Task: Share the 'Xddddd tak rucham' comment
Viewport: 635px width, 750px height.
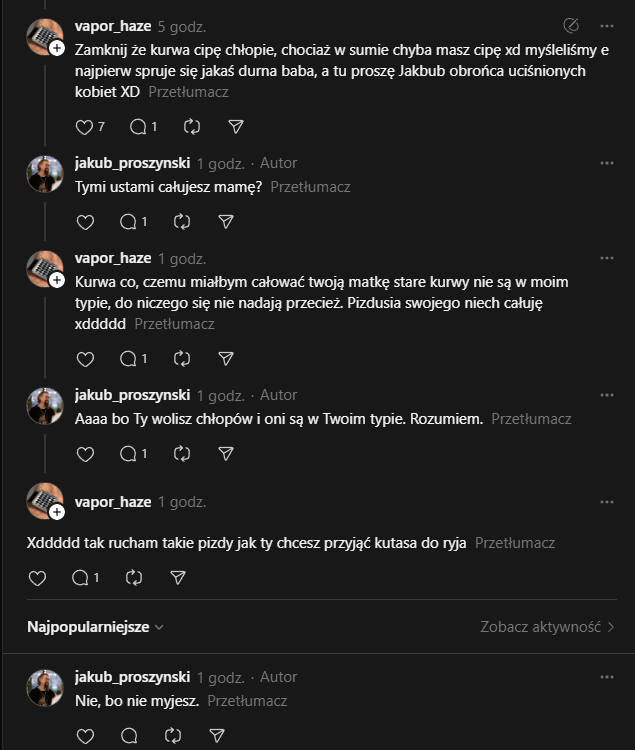Action: coord(178,578)
